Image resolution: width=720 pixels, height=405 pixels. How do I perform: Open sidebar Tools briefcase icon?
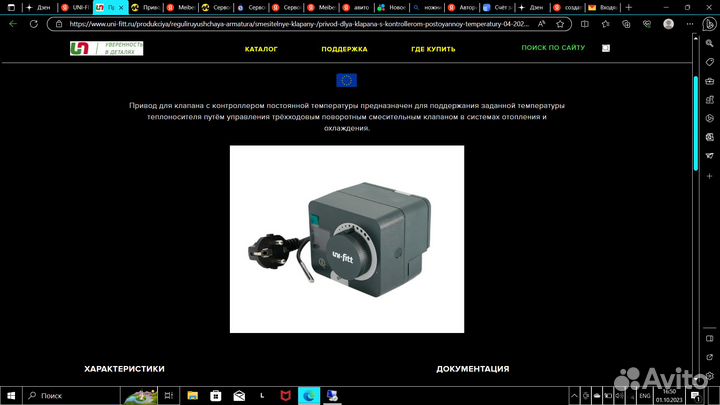709,81
